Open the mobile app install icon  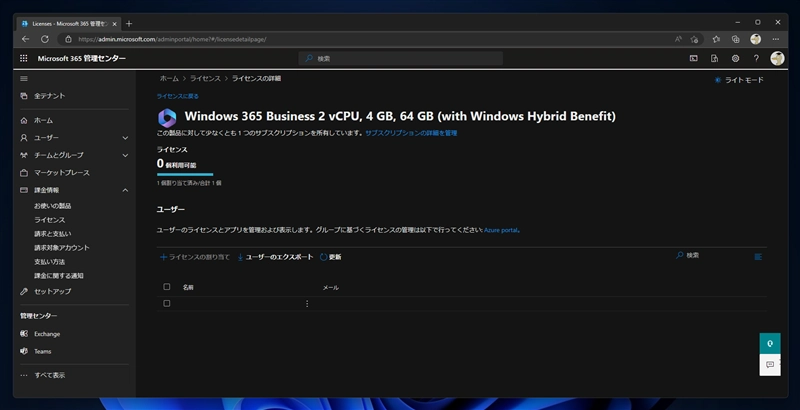[714, 59]
